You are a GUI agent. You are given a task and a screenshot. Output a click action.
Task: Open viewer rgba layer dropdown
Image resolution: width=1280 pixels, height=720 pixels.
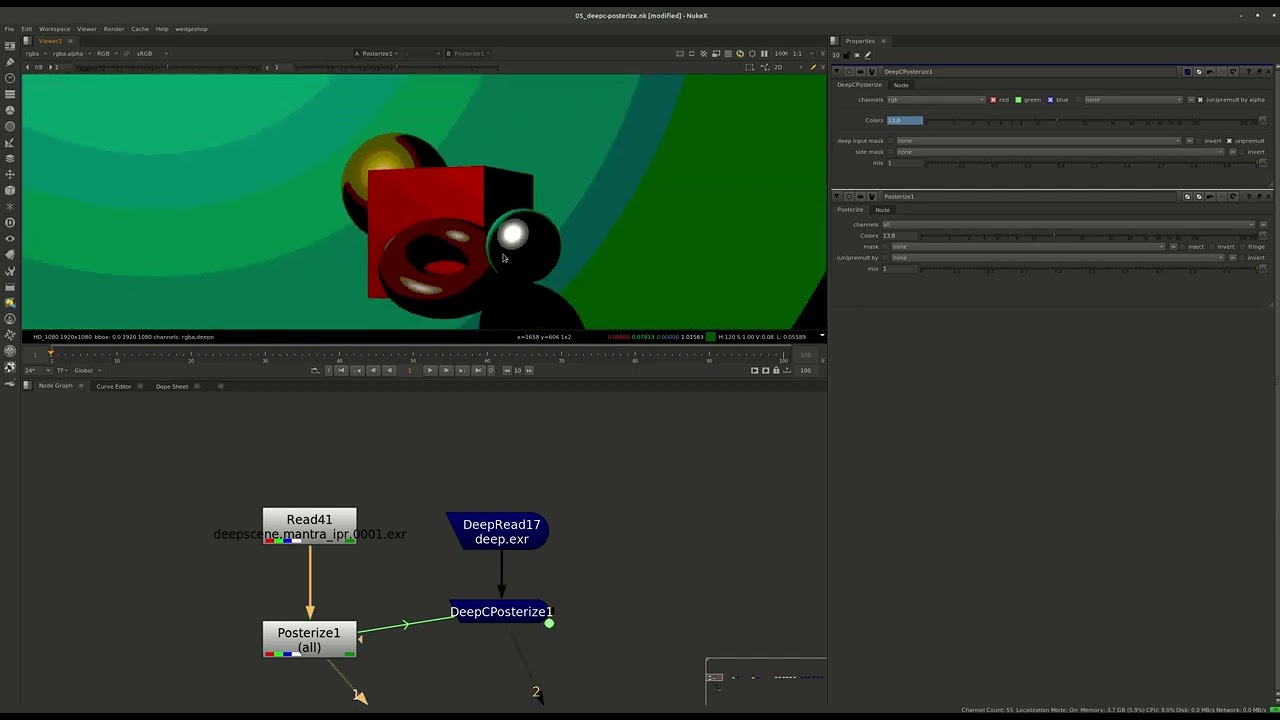34,53
